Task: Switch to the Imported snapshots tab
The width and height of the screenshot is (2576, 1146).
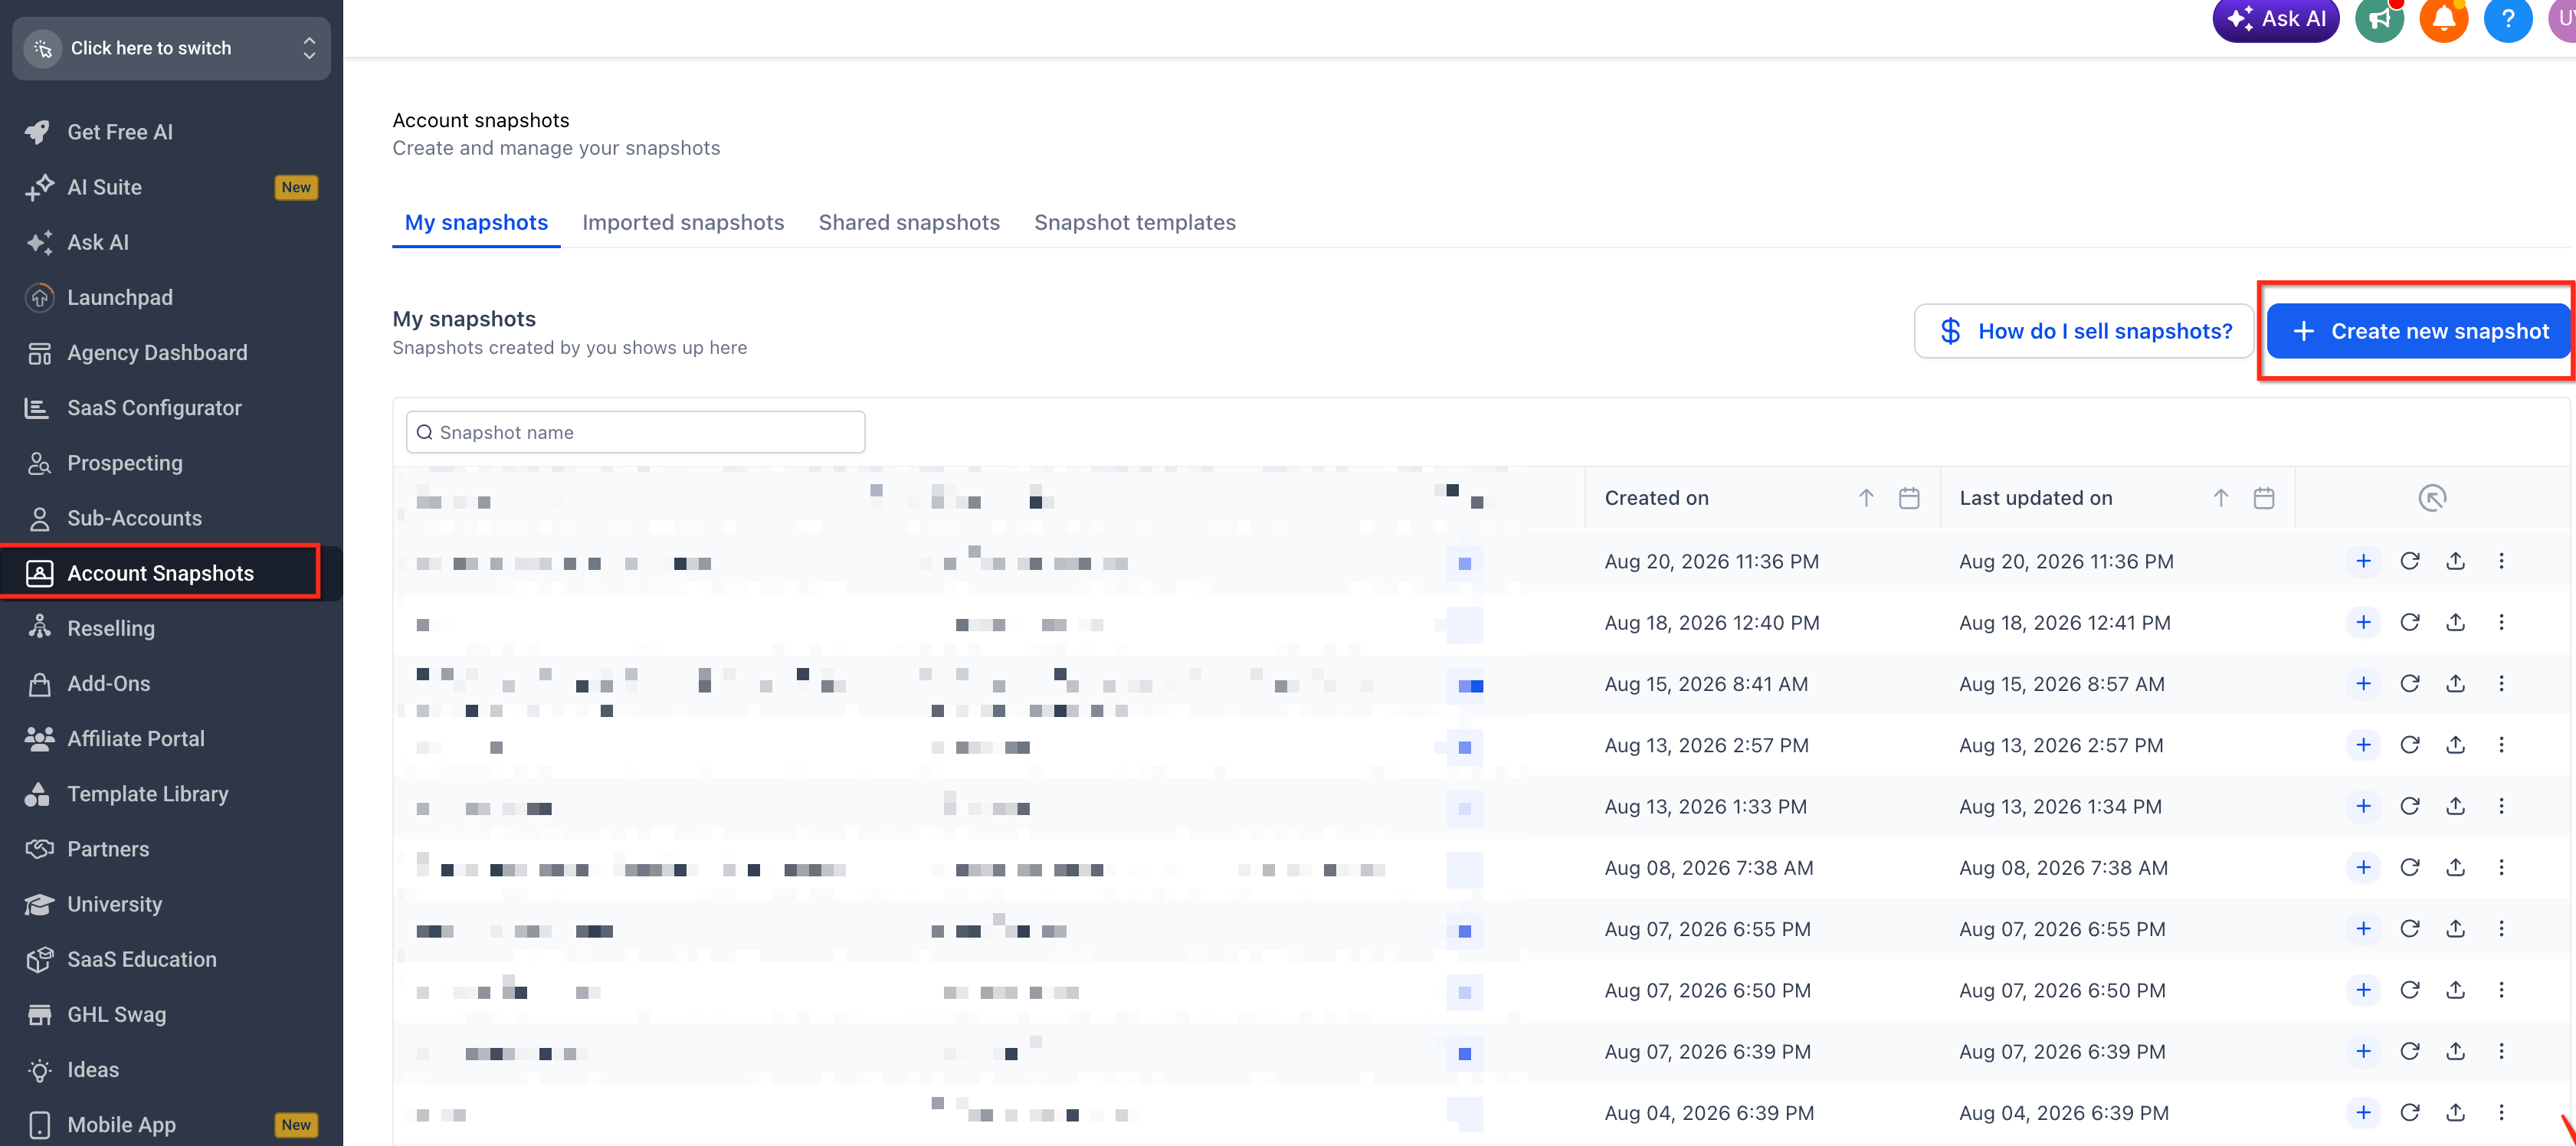Action: [x=683, y=222]
